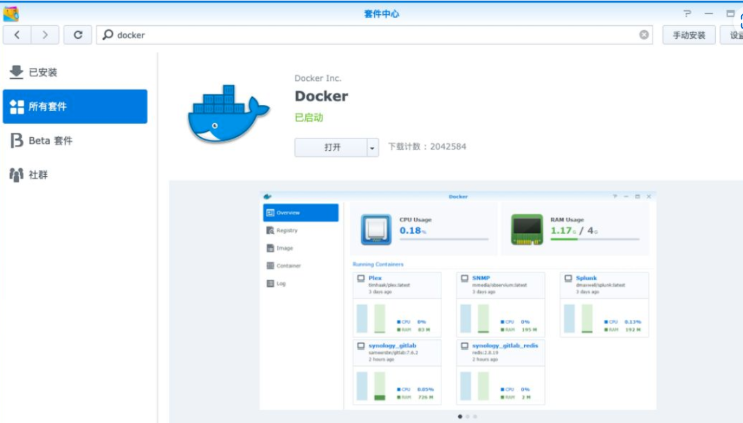The width and height of the screenshot is (743, 423).
Task: Click the Plex container monitor icon
Action: coord(361,279)
